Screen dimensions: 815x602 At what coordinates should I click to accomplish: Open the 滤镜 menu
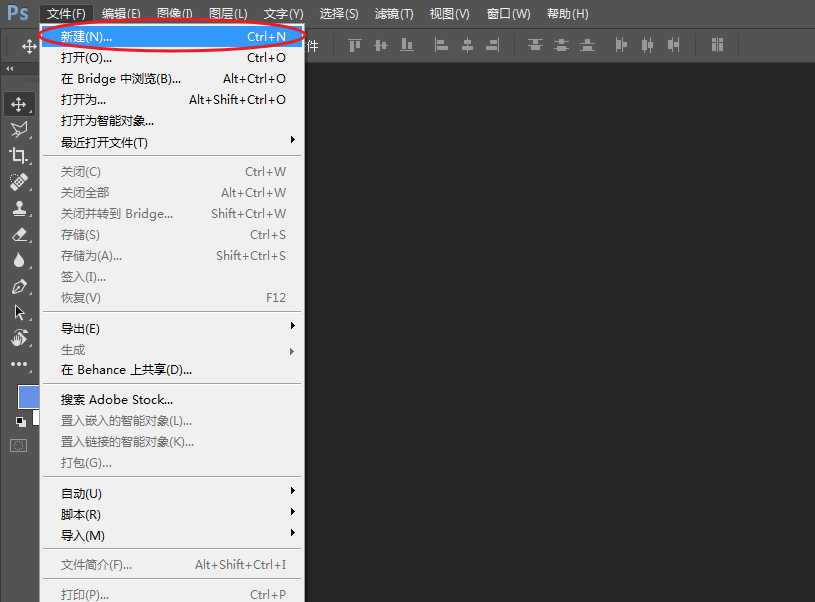[393, 13]
